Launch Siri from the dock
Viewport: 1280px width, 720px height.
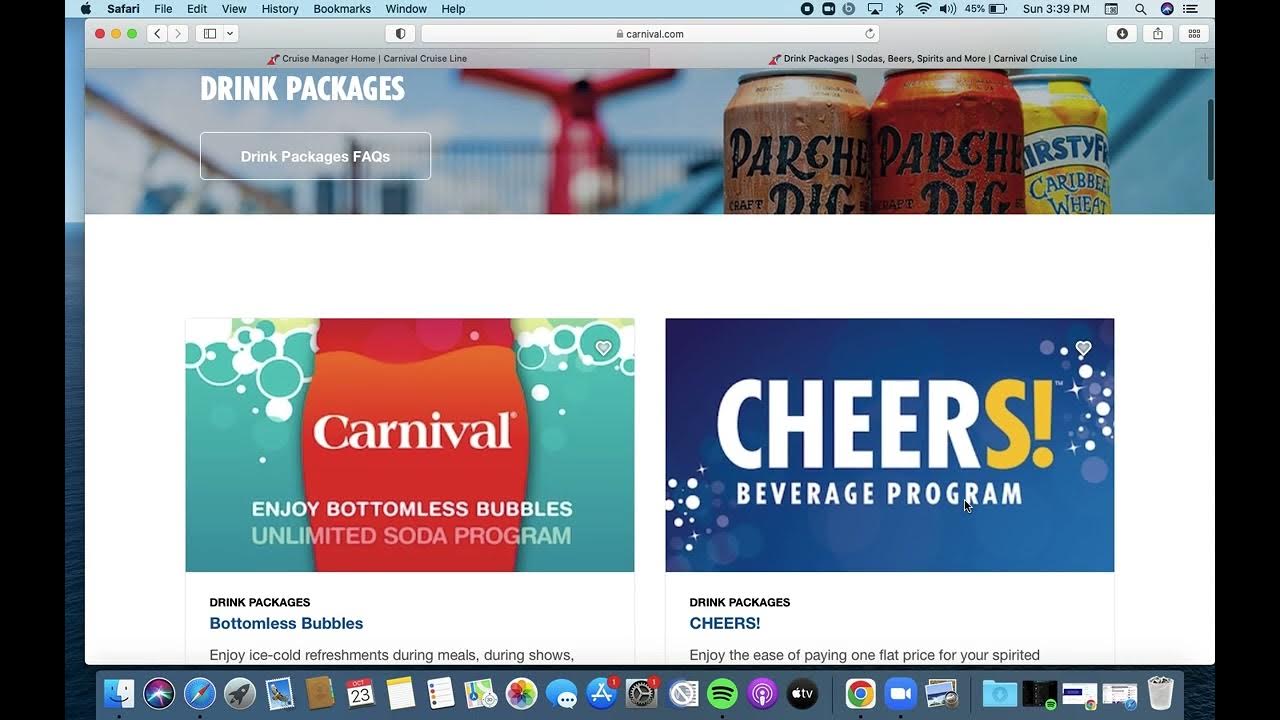pyautogui.click(x=159, y=693)
